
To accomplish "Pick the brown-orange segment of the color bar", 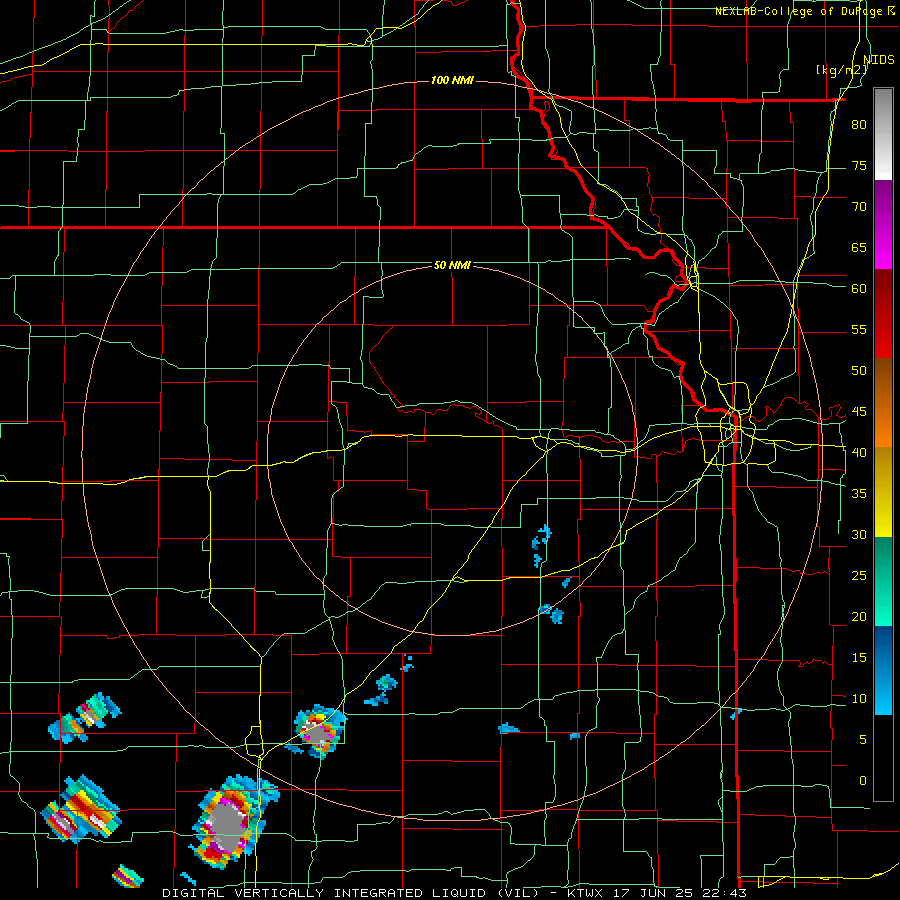I will (x=883, y=402).
